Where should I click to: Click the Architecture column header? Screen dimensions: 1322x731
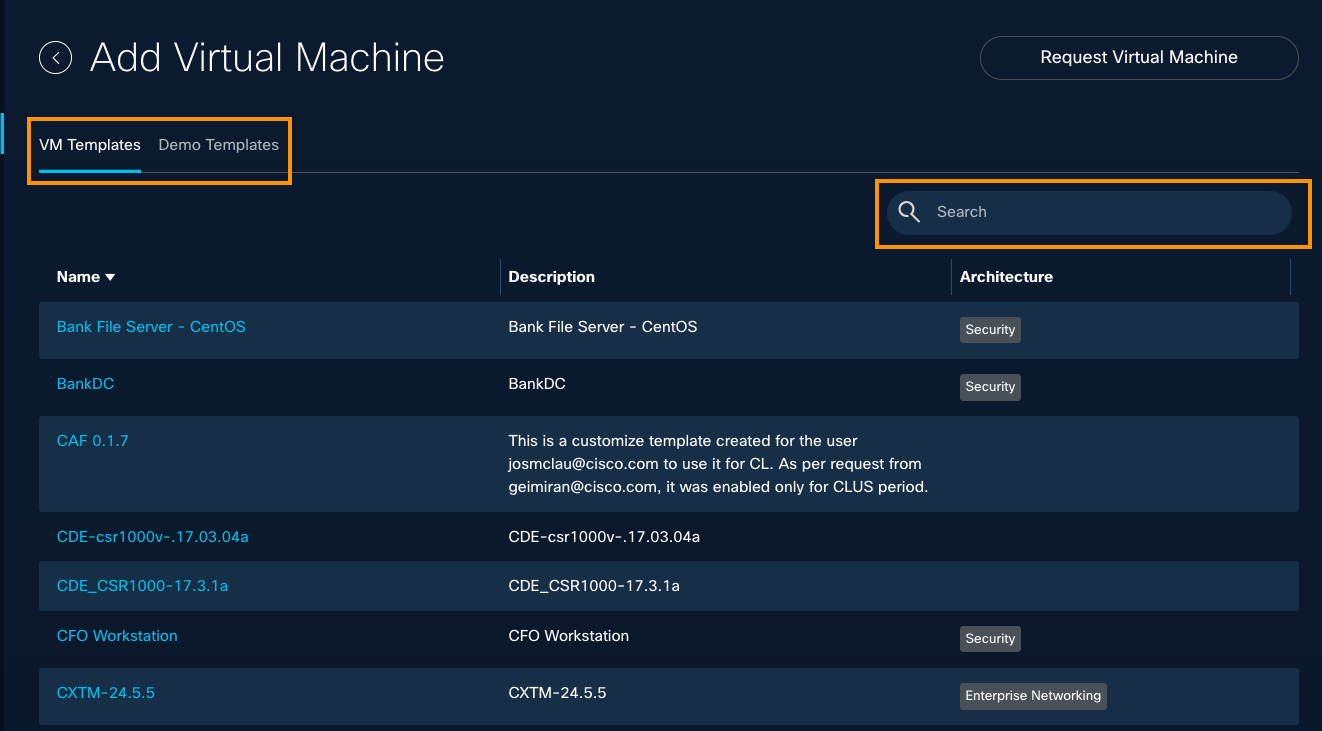[1006, 277]
